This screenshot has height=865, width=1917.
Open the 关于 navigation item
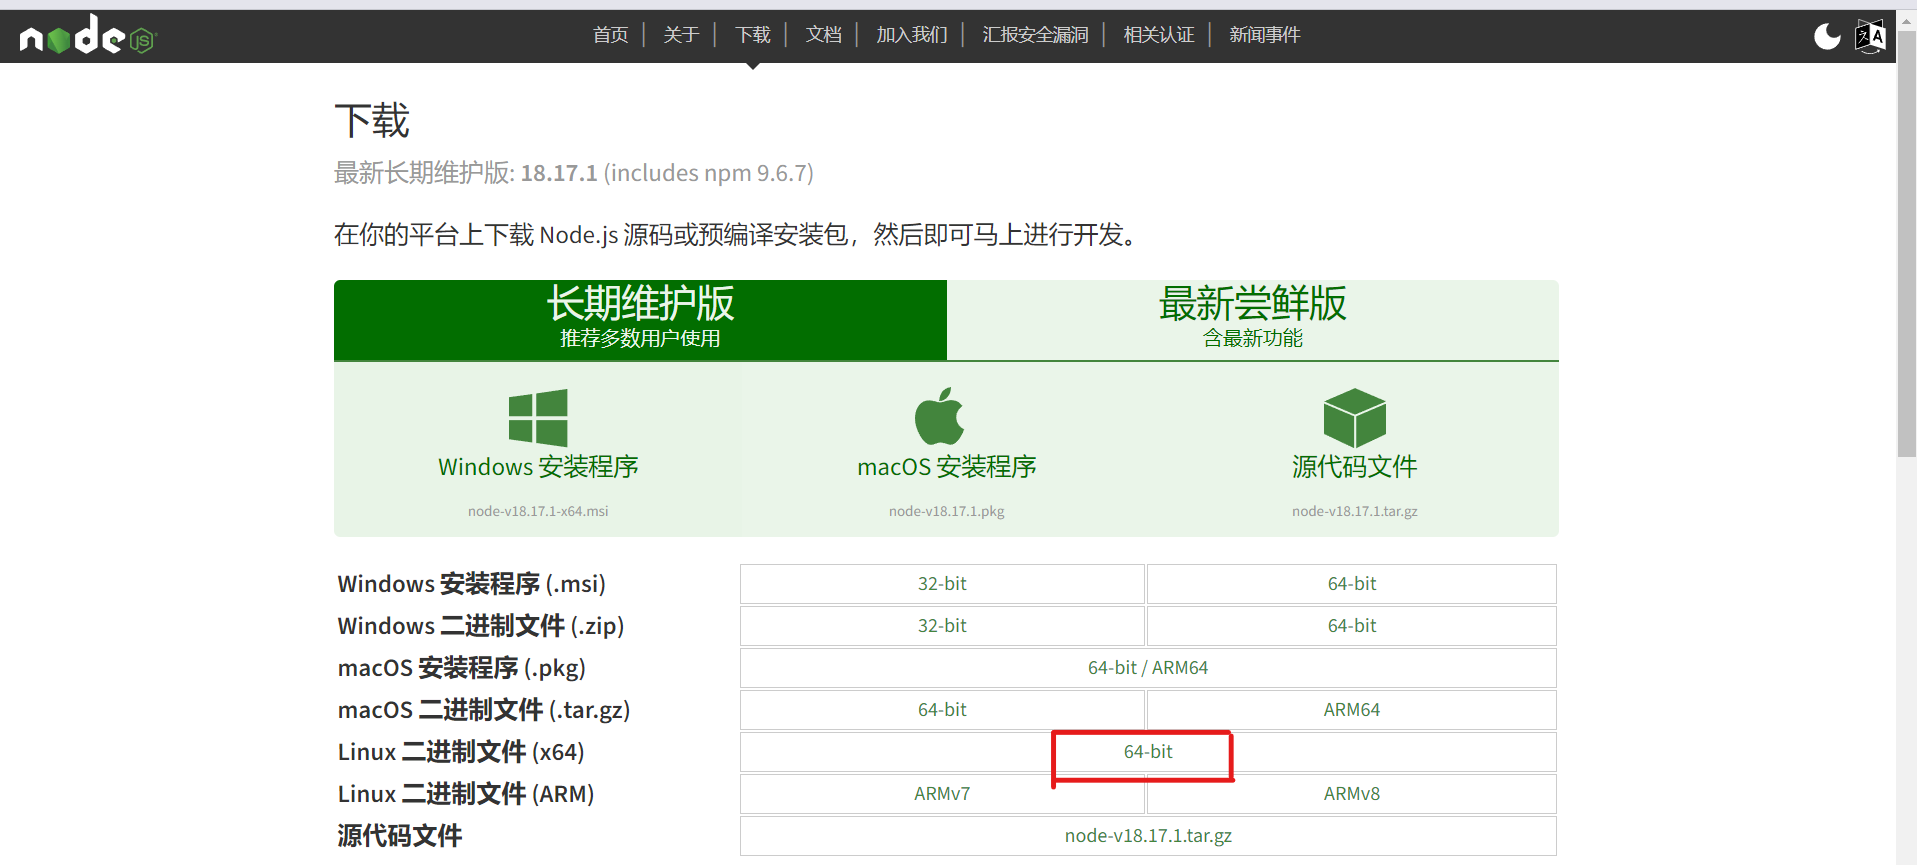(681, 35)
